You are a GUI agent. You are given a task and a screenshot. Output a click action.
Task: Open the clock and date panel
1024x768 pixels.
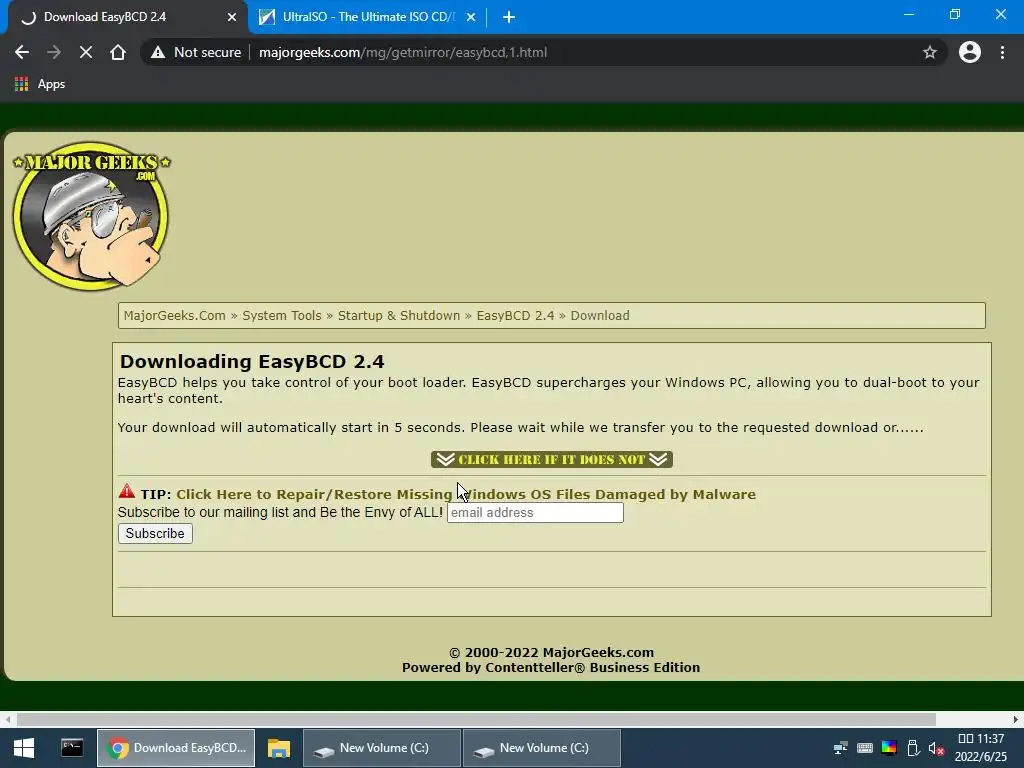point(980,748)
